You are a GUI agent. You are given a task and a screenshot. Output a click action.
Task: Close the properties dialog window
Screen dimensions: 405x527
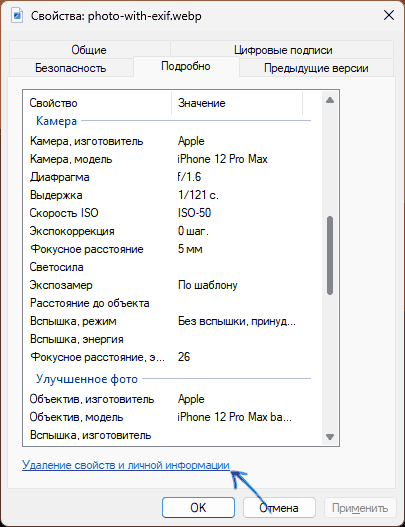[x=389, y=15]
